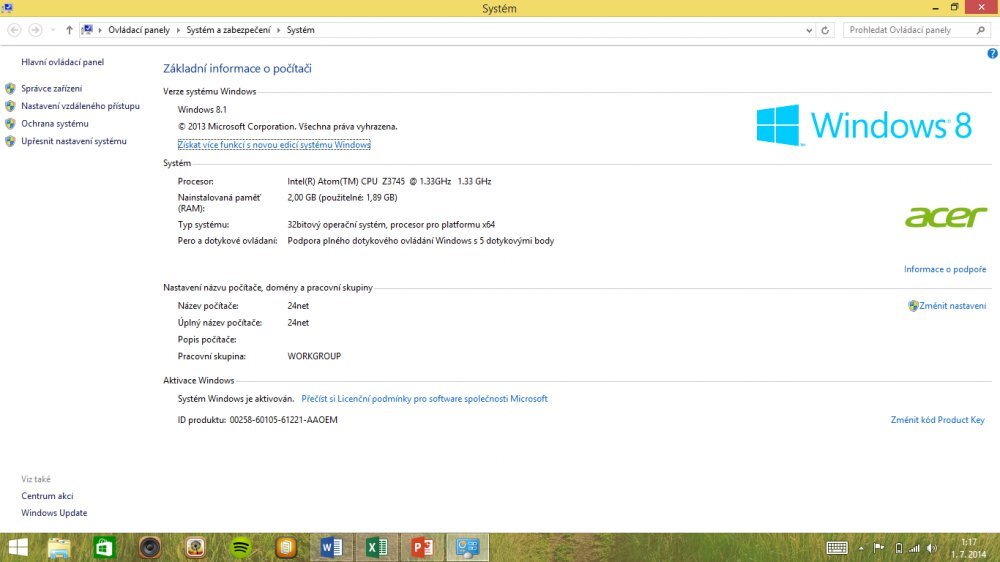Screen dimensions: 1000x562
Task: Click the Ochrana systému sidebar link
Action: 55,124
